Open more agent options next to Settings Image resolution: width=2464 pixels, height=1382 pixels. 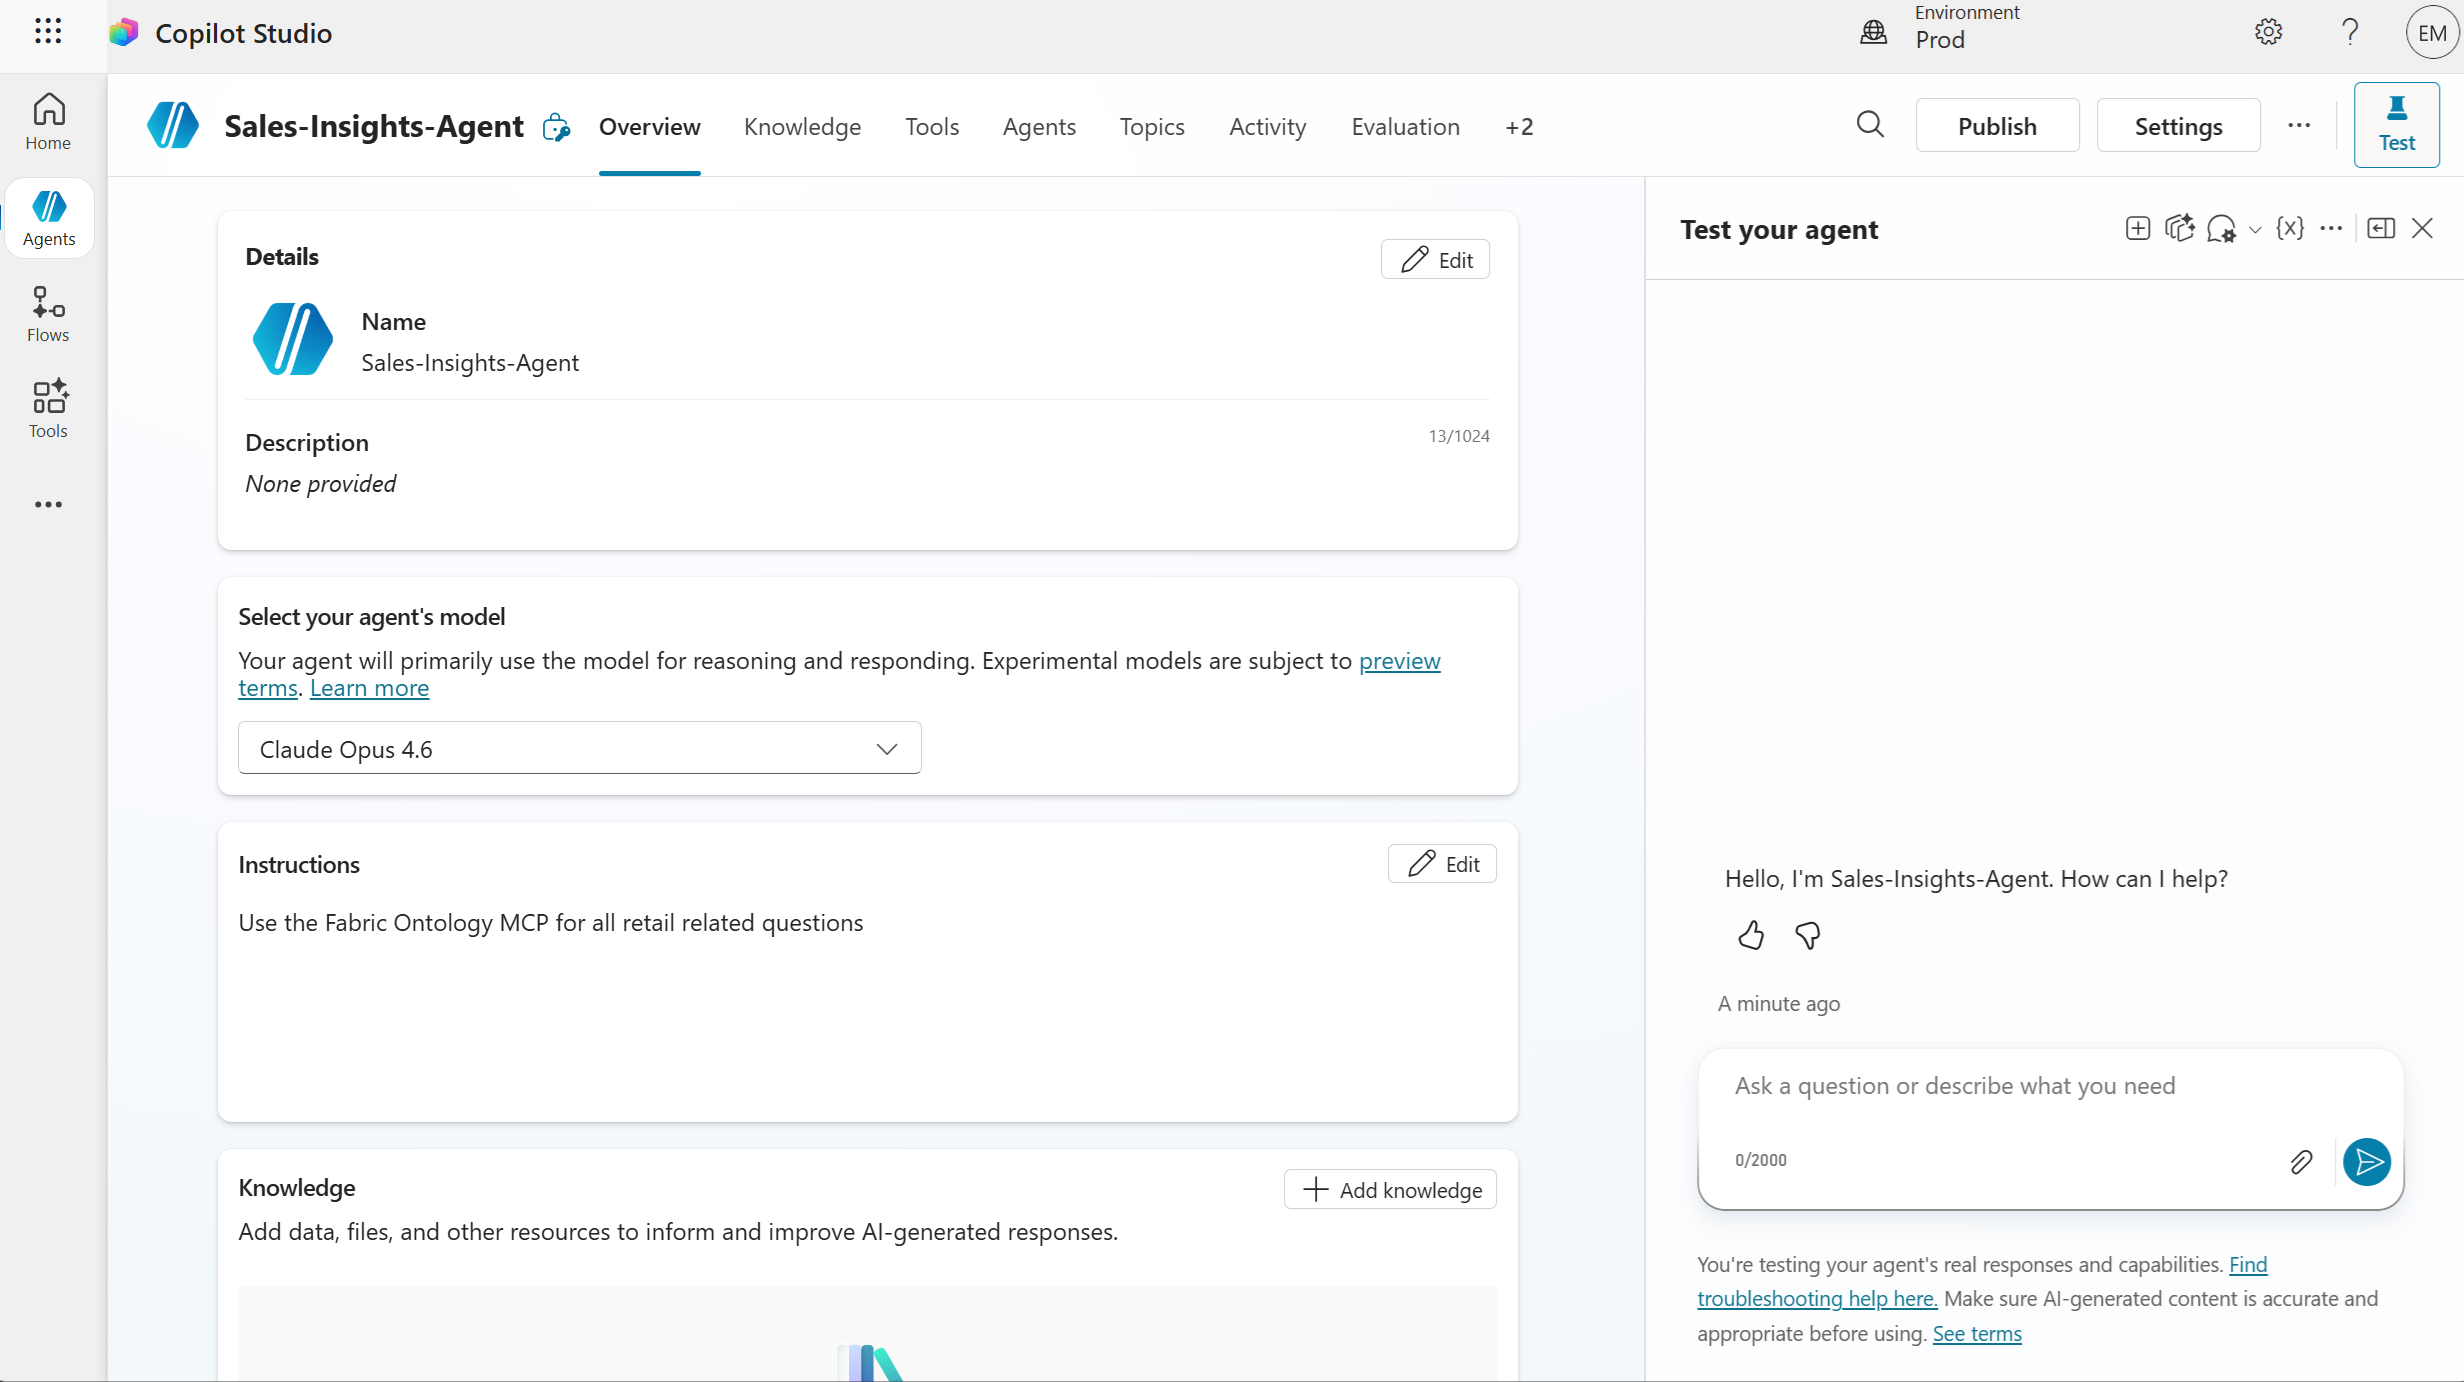[x=2299, y=125]
